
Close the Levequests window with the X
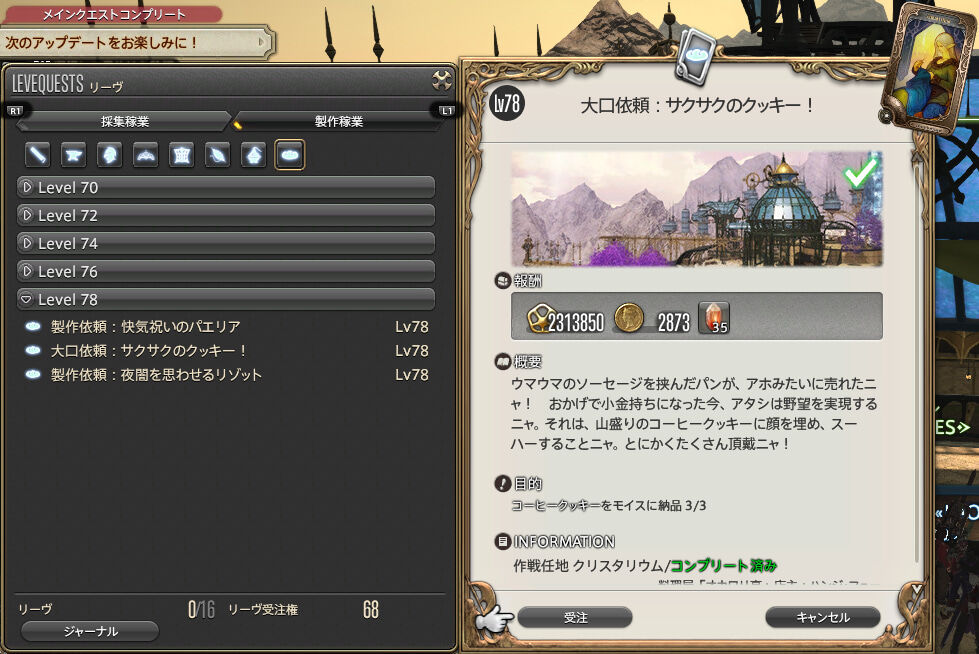pos(441,80)
